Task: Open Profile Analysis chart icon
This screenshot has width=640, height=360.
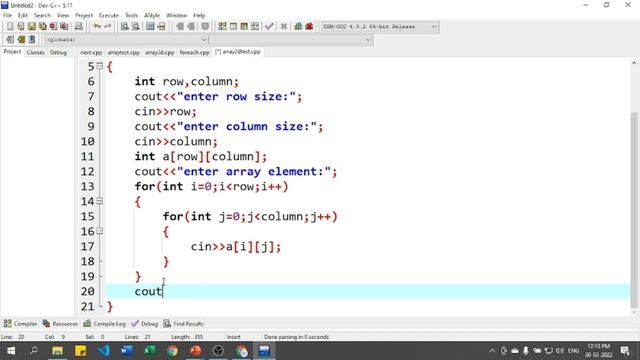Action: tap(298, 27)
